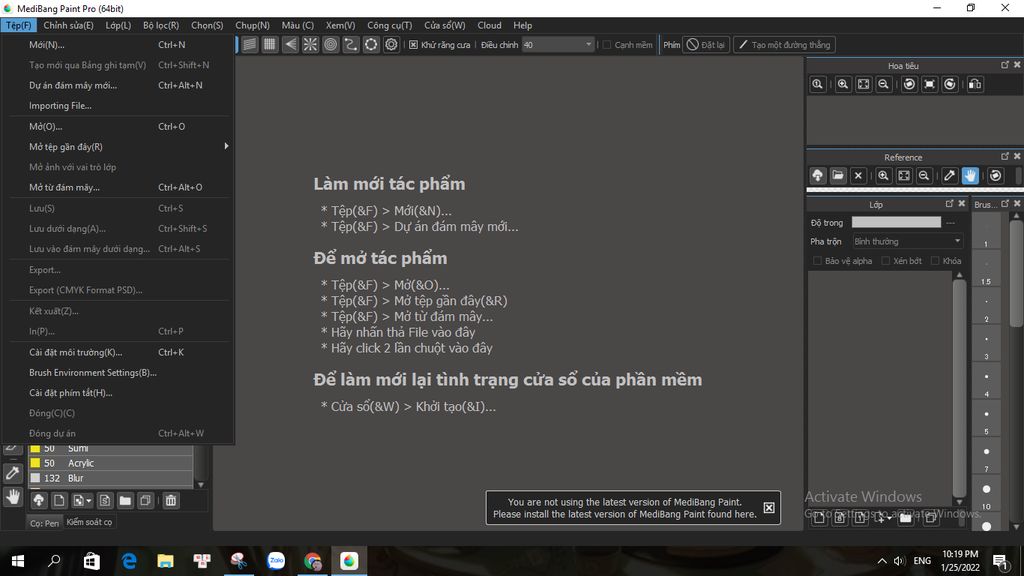Toggle the Khóa checkbox
The width and height of the screenshot is (1024, 576).
[x=935, y=261]
